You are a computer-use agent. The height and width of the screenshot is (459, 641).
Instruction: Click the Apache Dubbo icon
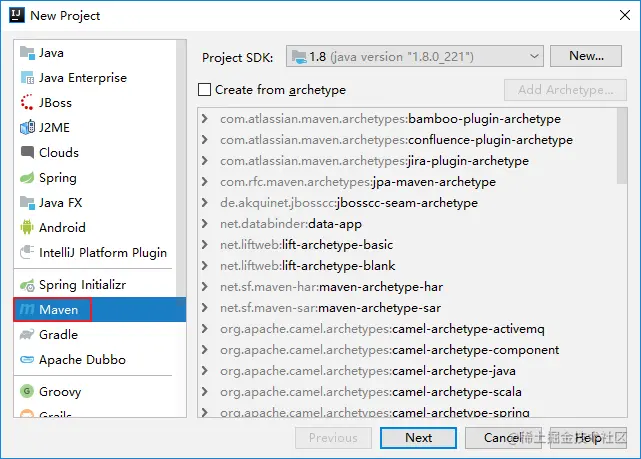[27, 360]
